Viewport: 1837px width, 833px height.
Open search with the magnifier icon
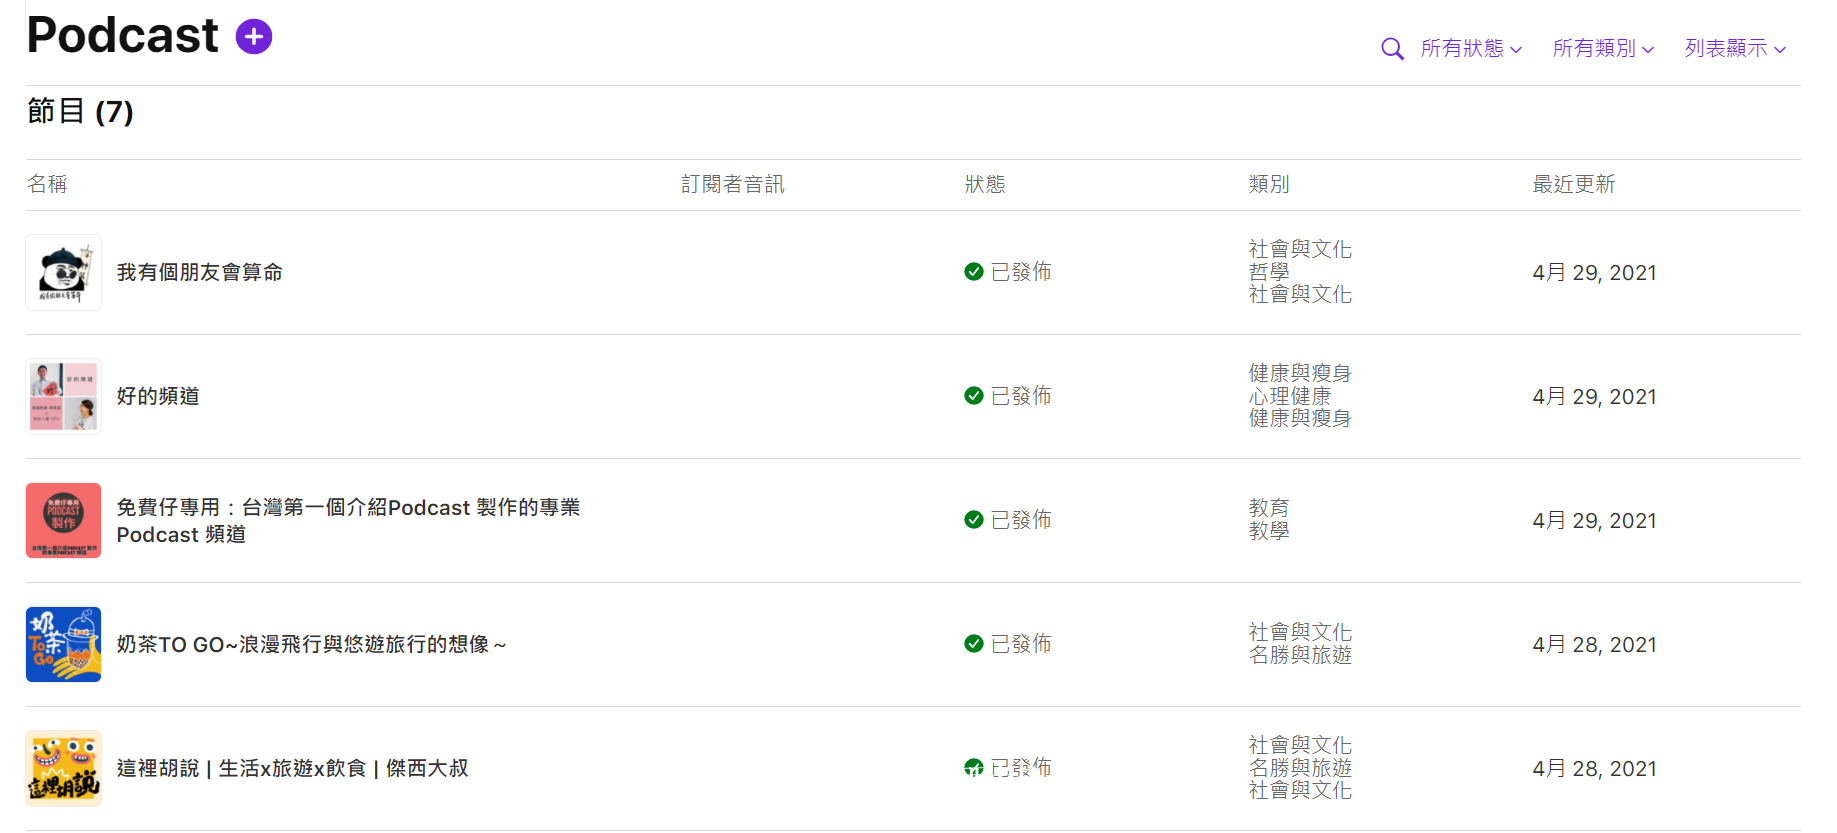[x=1392, y=49]
